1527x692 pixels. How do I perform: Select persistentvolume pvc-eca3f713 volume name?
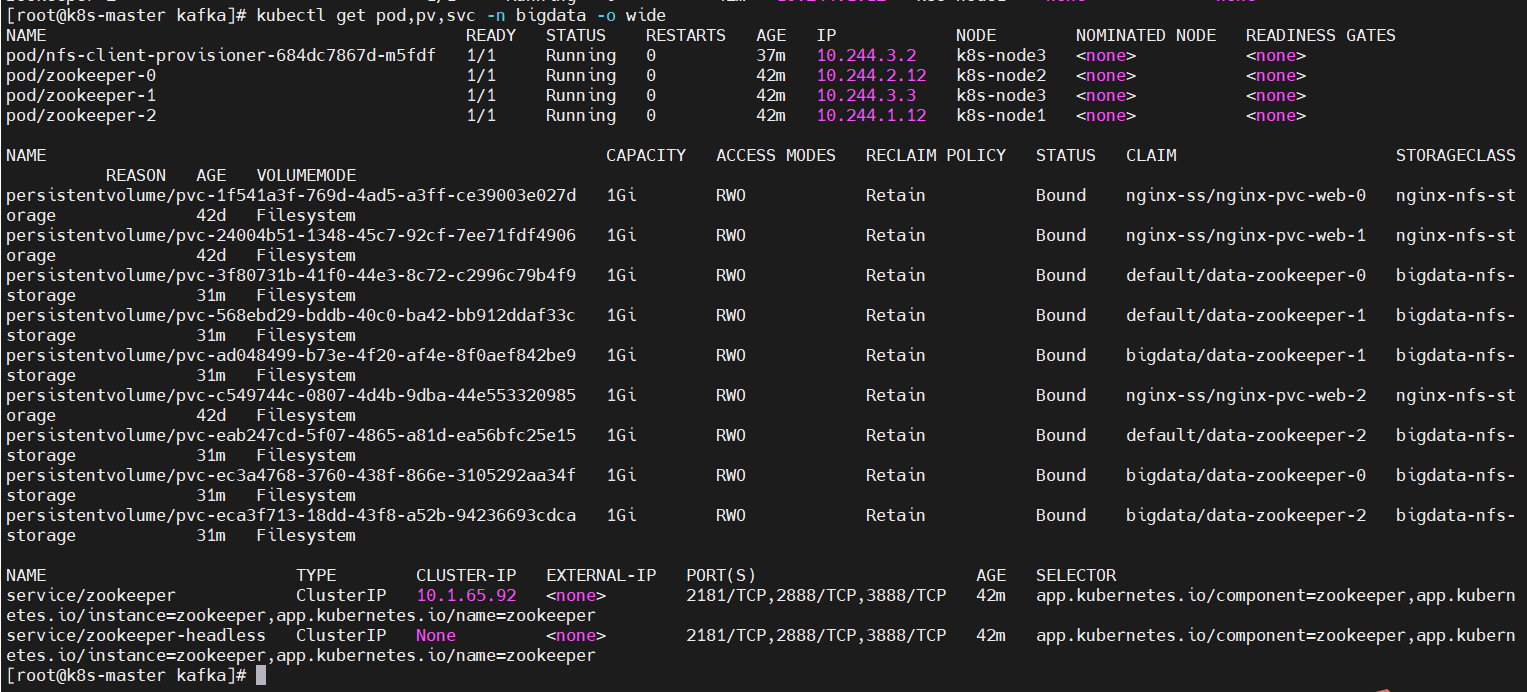290,516
